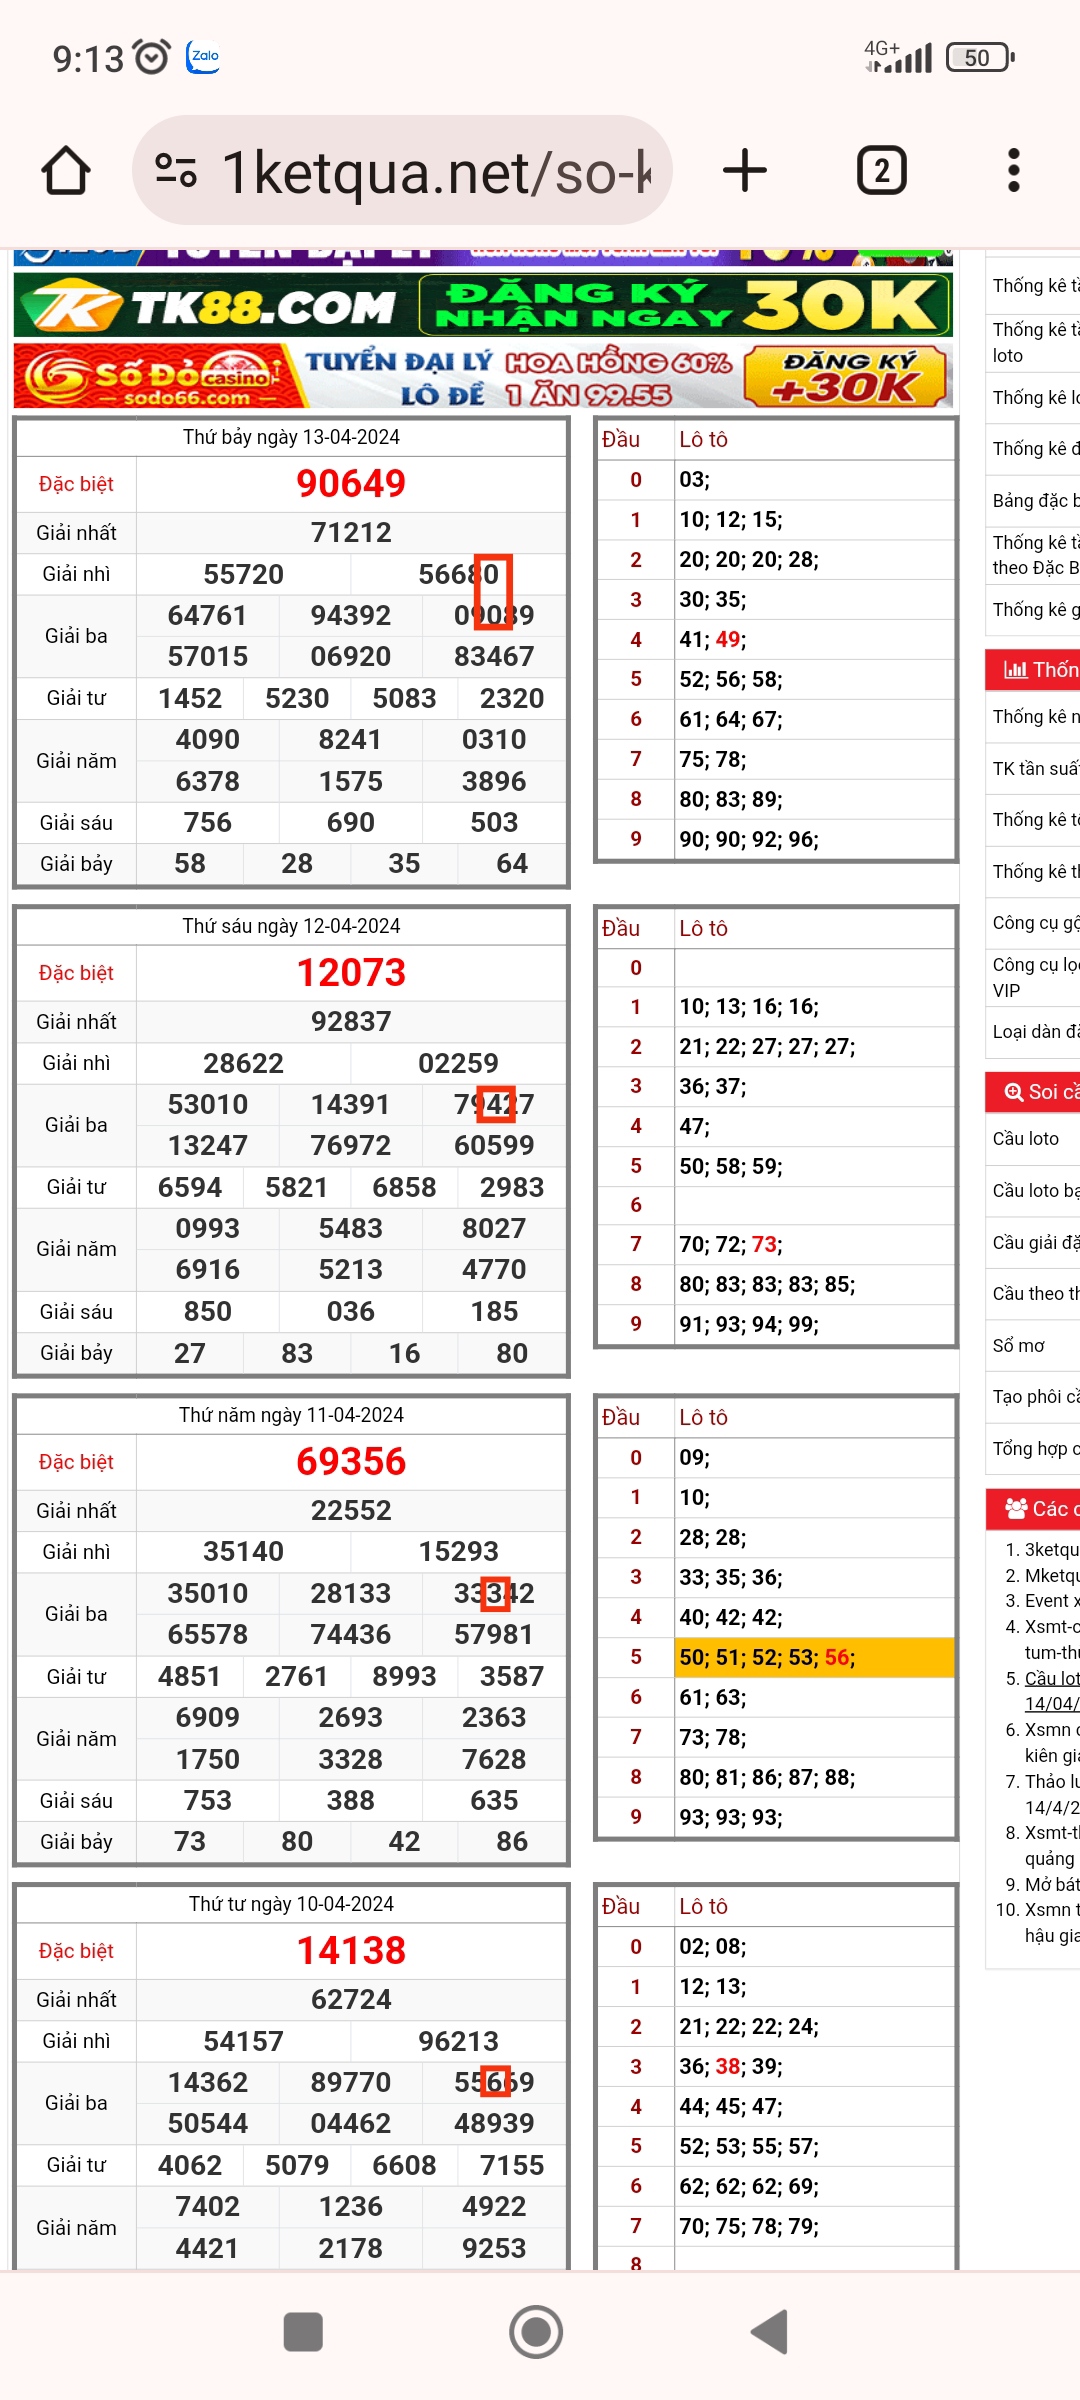Open the TK tần suất sidebar link
Screen dimensions: 1080x2400
[1035, 768]
